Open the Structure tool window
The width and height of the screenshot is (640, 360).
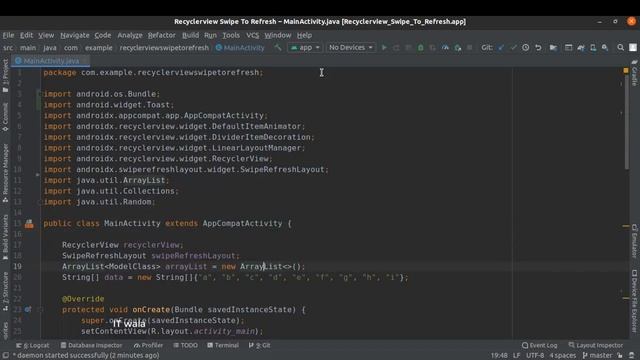click(5, 291)
